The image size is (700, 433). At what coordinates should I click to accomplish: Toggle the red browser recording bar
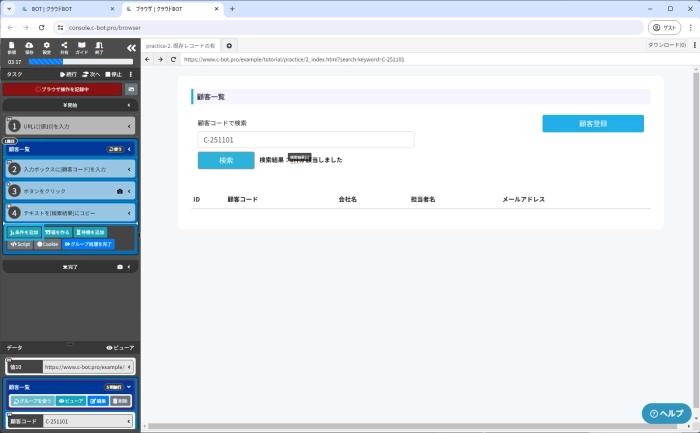click(62, 89)
